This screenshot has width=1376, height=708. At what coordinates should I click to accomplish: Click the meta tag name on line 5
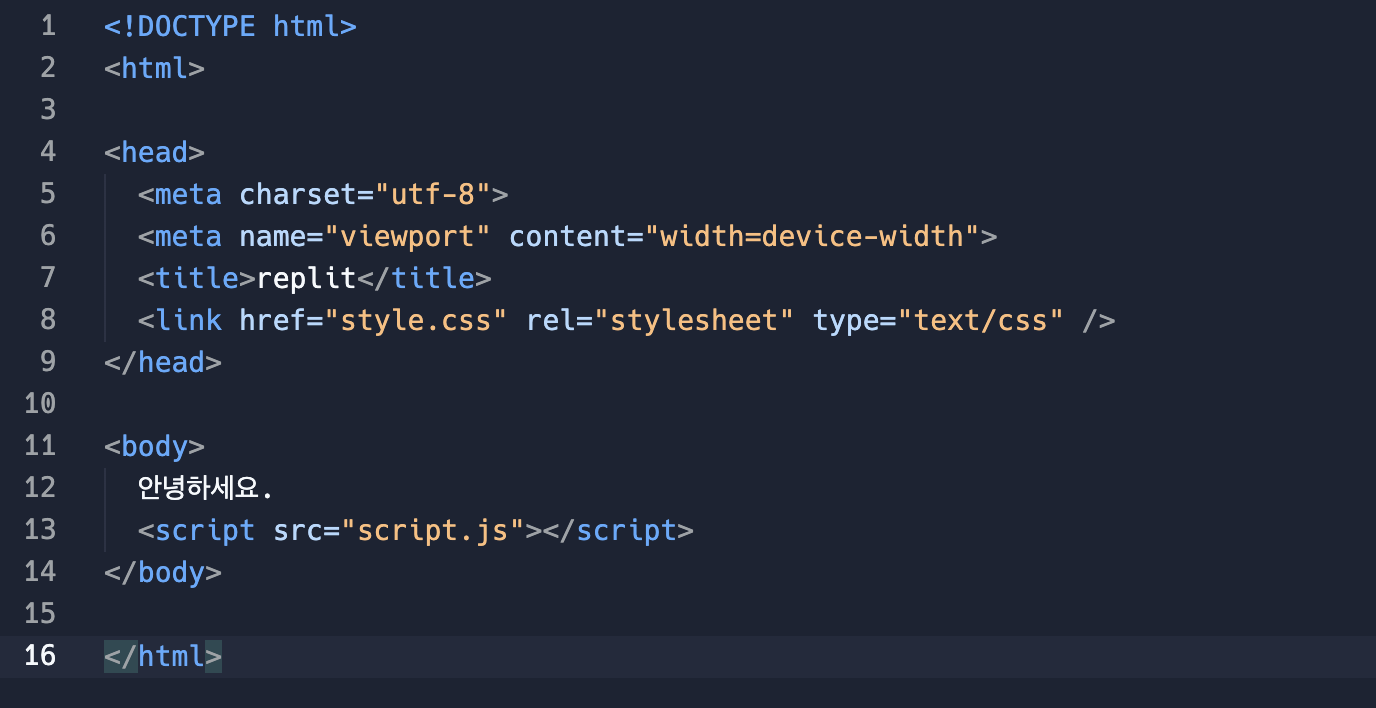tap(188, 194)
